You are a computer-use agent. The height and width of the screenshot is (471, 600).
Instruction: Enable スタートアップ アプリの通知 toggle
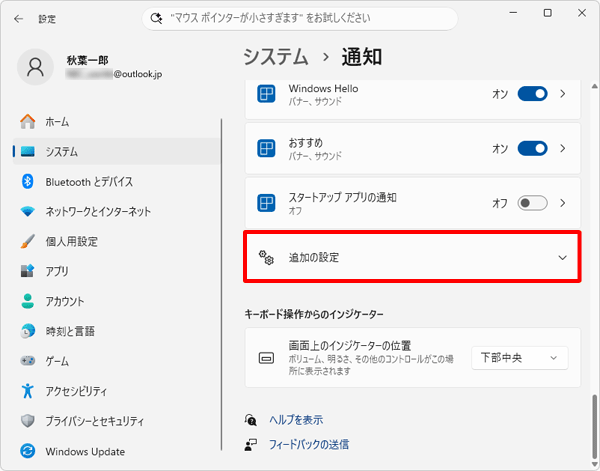[532, 203]
